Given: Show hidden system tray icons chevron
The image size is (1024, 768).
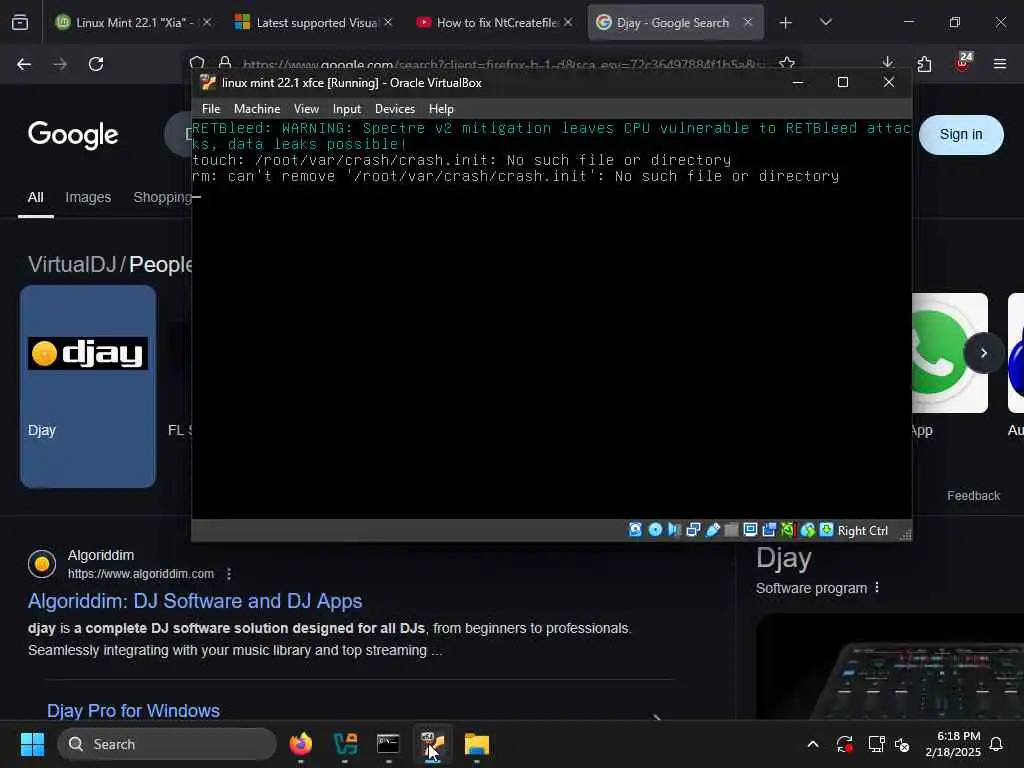Looking at the screenshot, I should coord(813,744).
